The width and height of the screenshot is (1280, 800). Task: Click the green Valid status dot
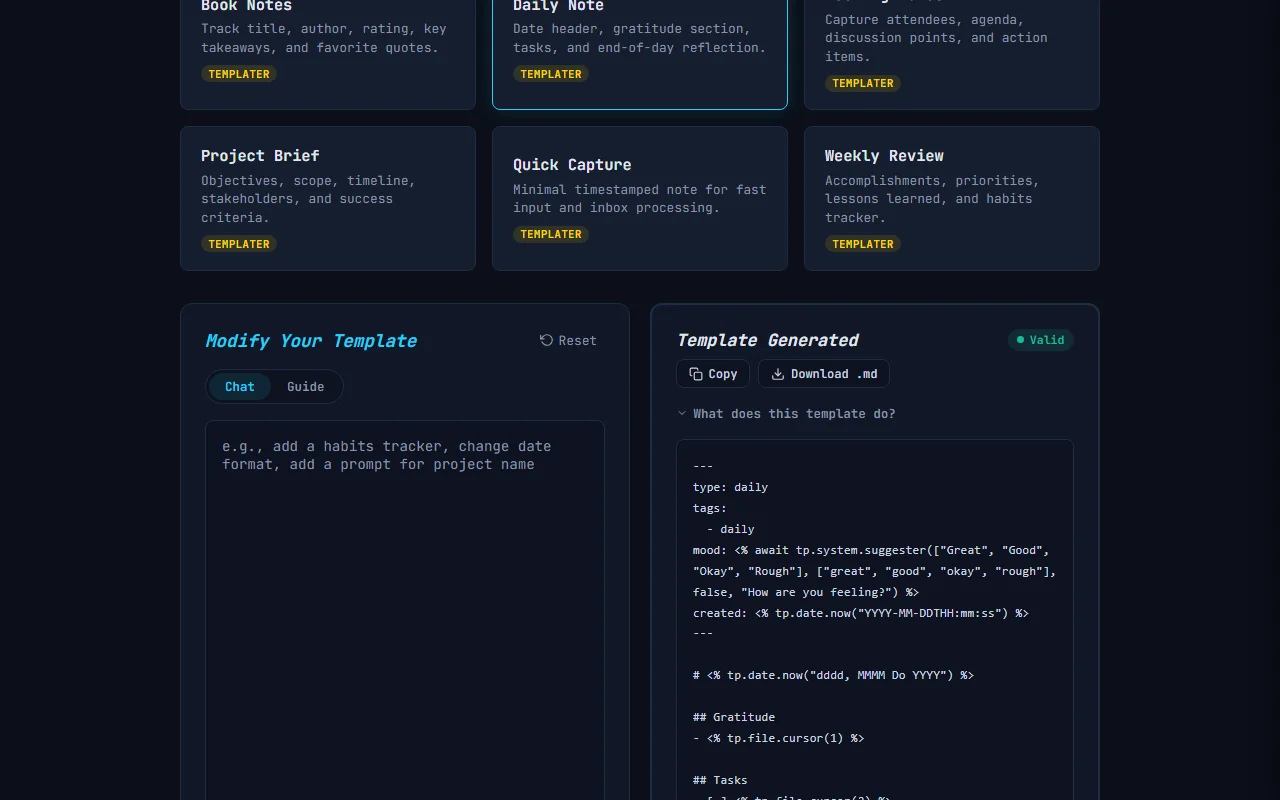click(1021, 340)
